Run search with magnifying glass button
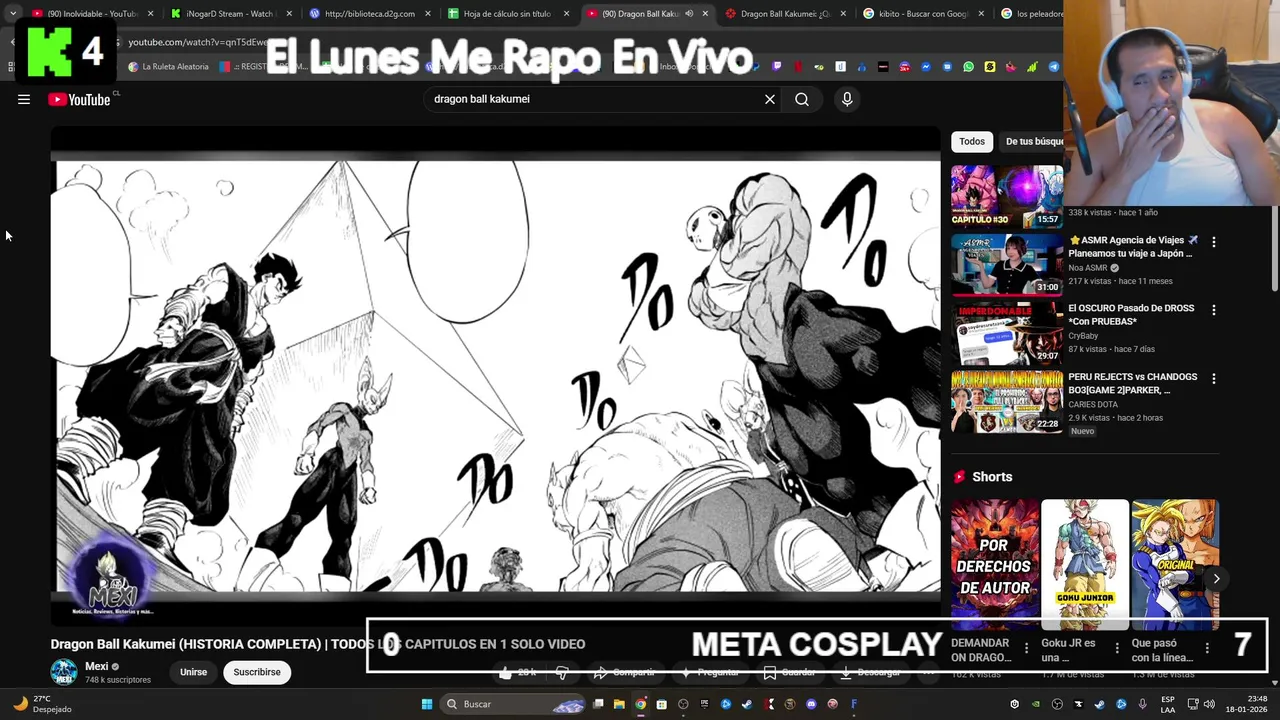 click(802, 99)
